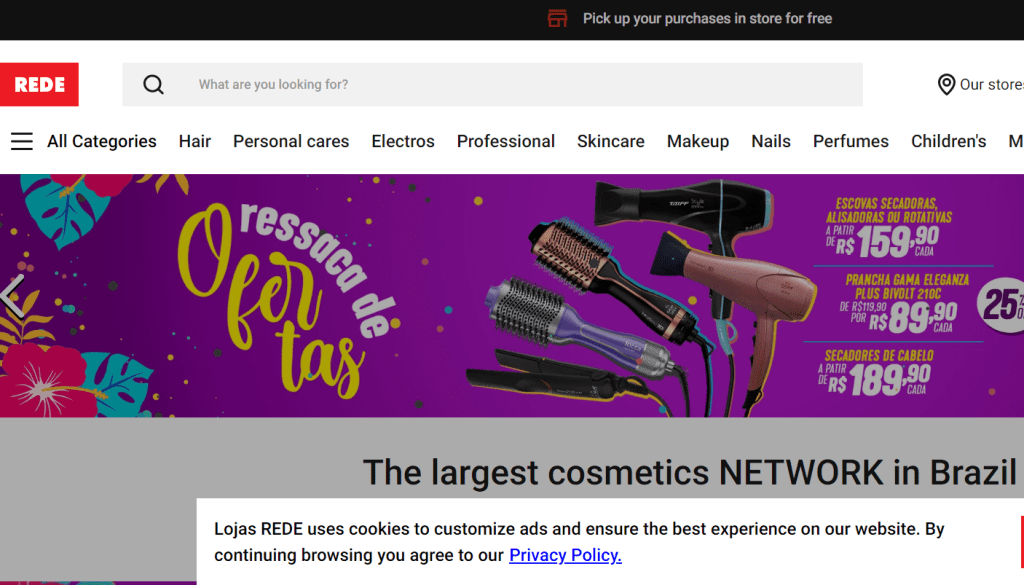Open Personal cares category
The height and width of the screenshot is (585, 1024).
point(291,141)
